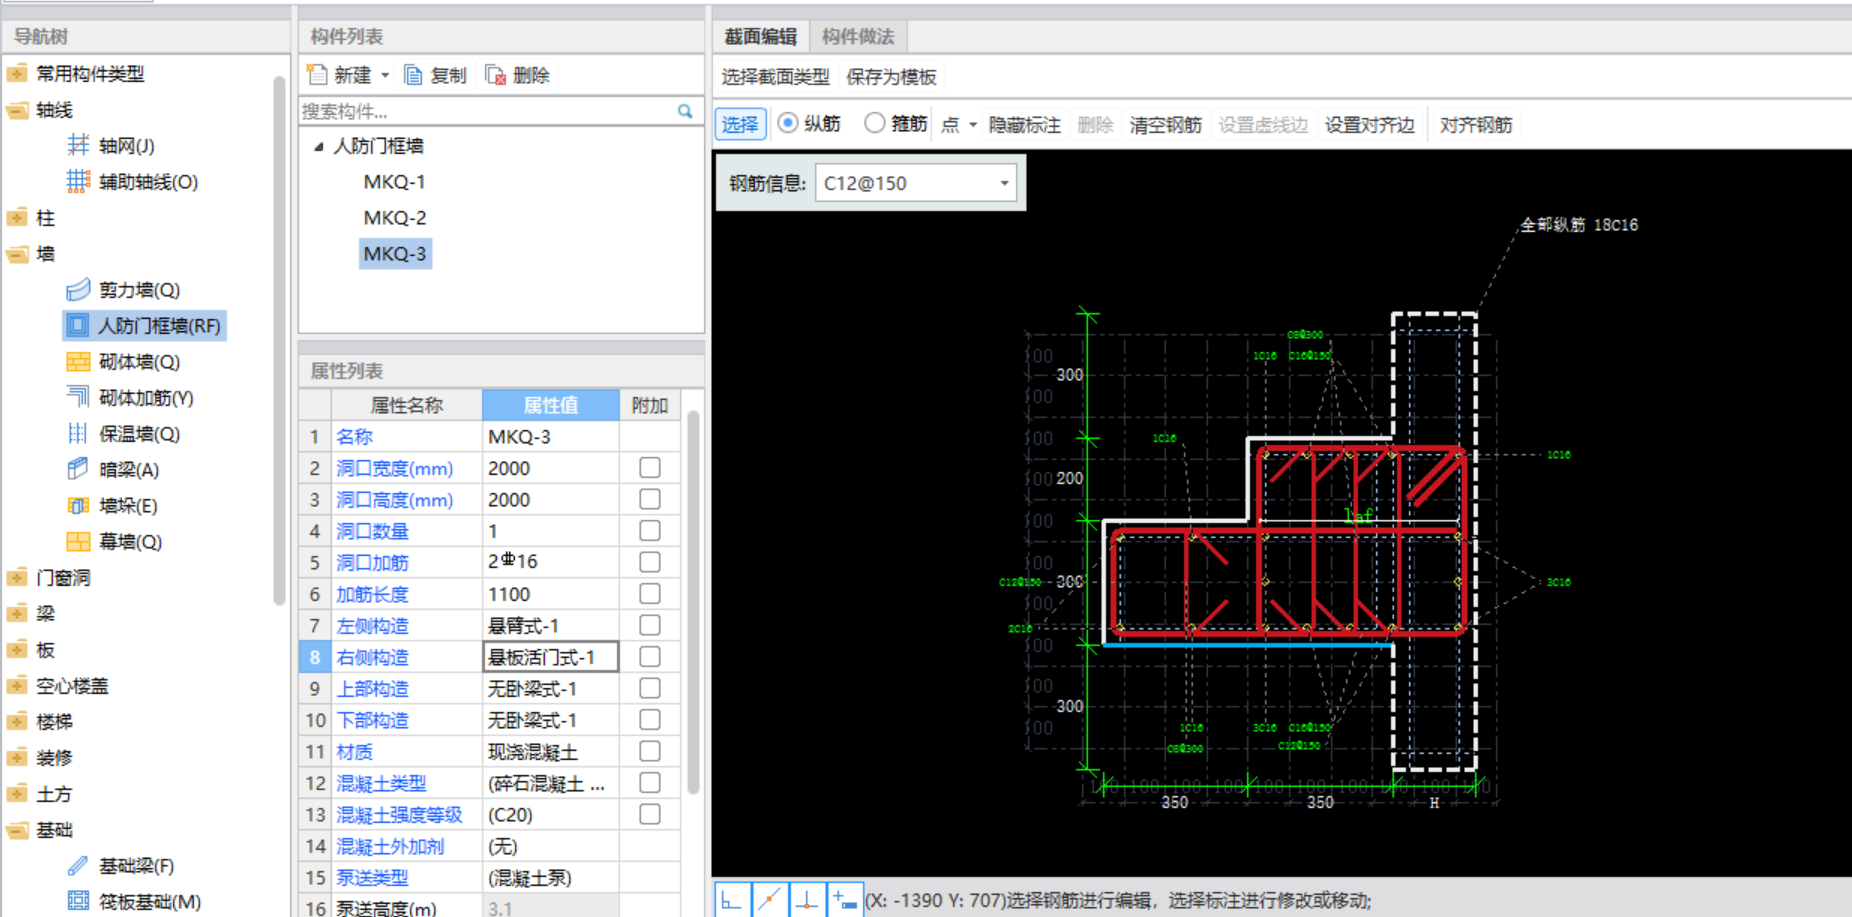Open the 新建 dropdown arrow
Screen dimensions: 1852x917
click(x=385, y=76)
